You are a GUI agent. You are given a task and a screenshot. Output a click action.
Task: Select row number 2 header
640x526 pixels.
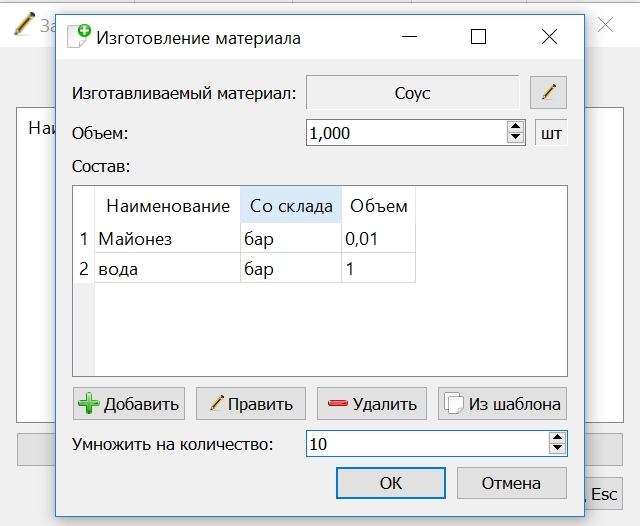point(84,268)
